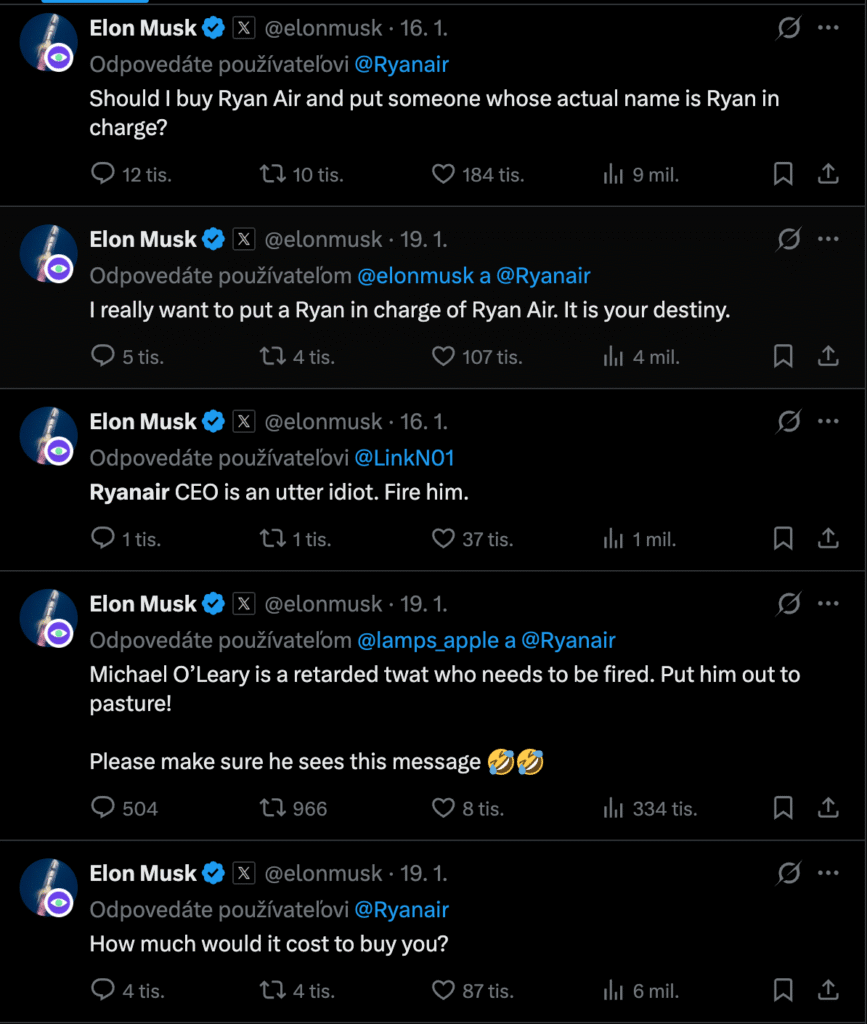Image resolution: width=867 pixels, height=1024 pixels.
Task: Open more options menu on the first tweet
Action: click(x=828, y=28)
